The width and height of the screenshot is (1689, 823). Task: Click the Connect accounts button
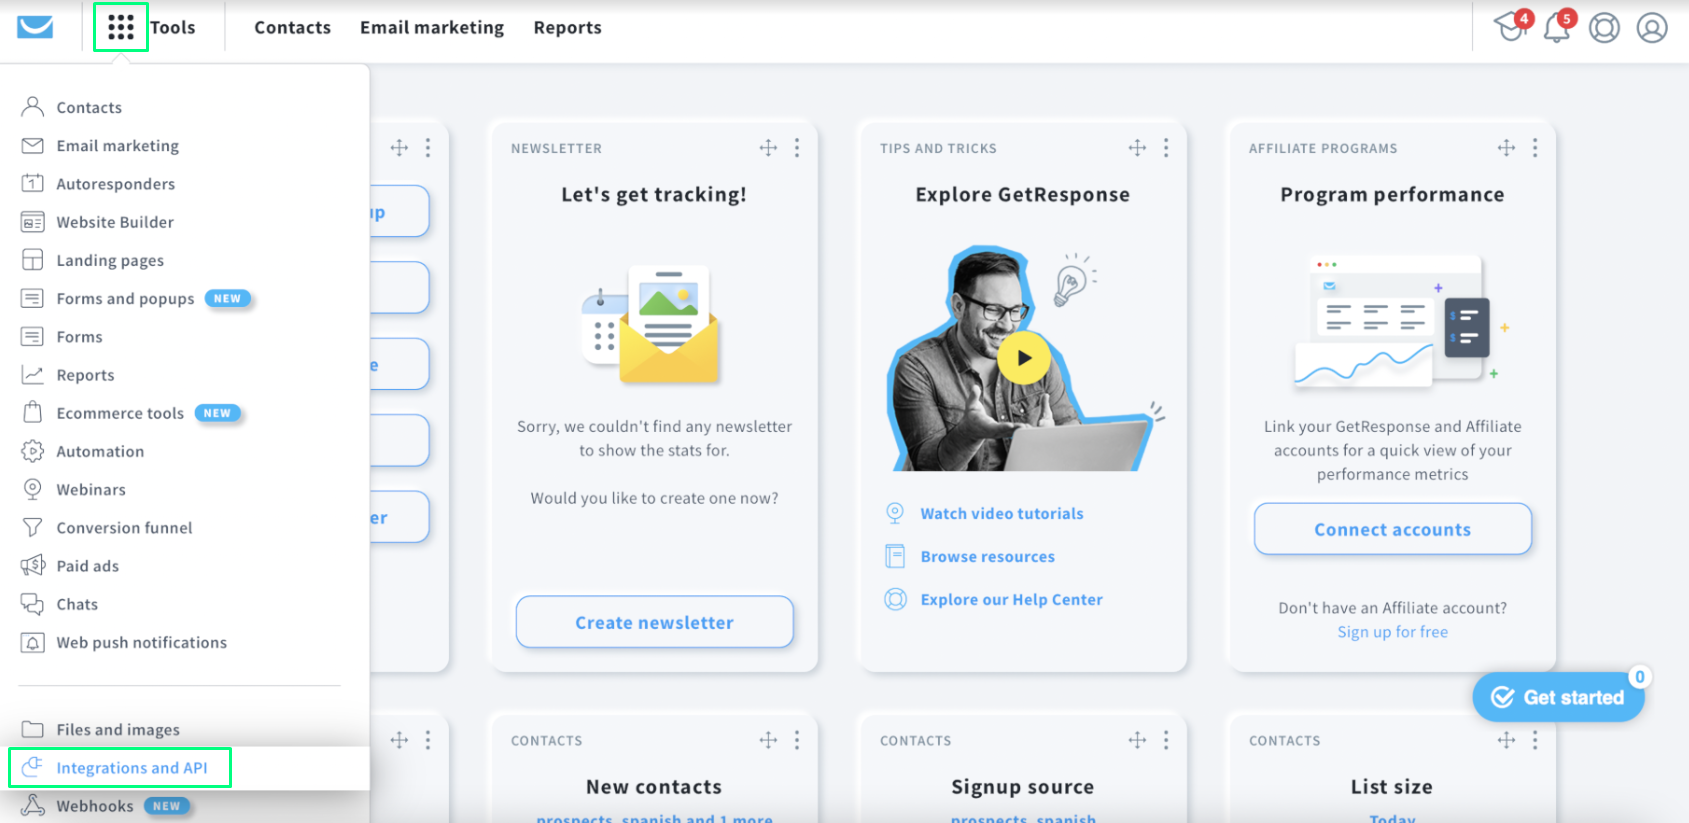[x=1392, y=529]
